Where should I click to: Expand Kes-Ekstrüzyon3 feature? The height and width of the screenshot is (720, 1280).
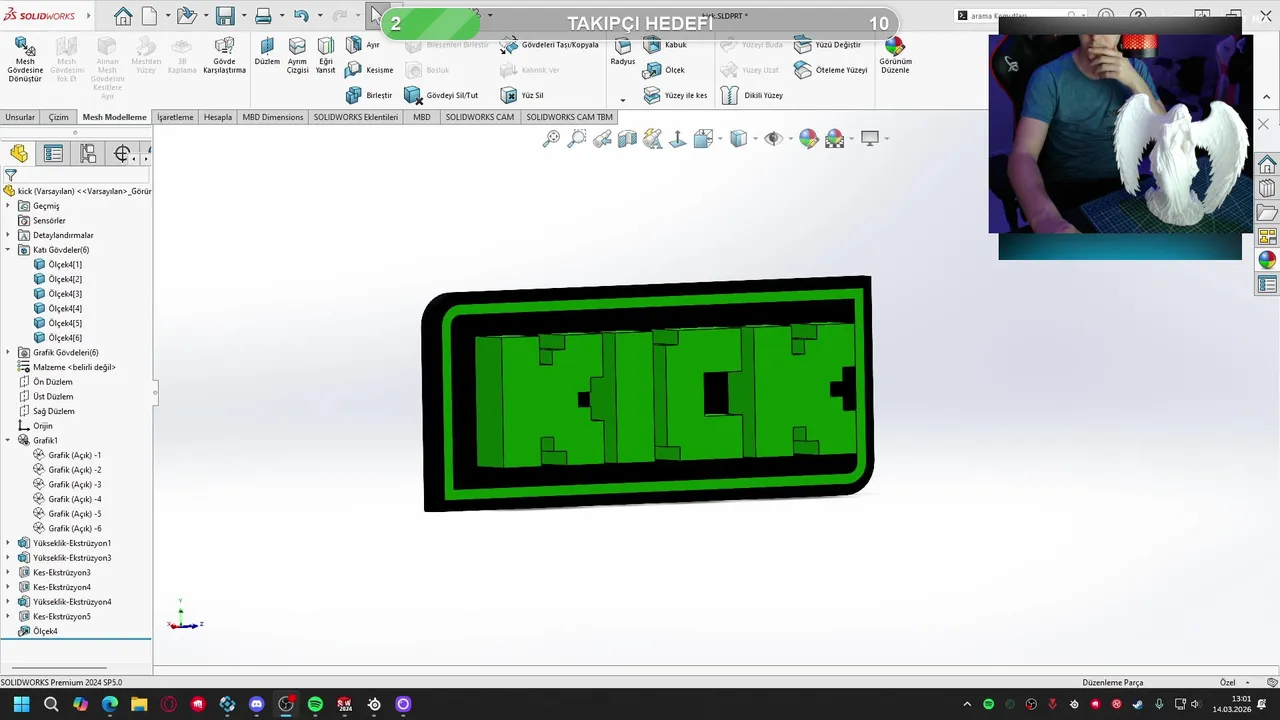pyautogui.click(x=8, y=572)
